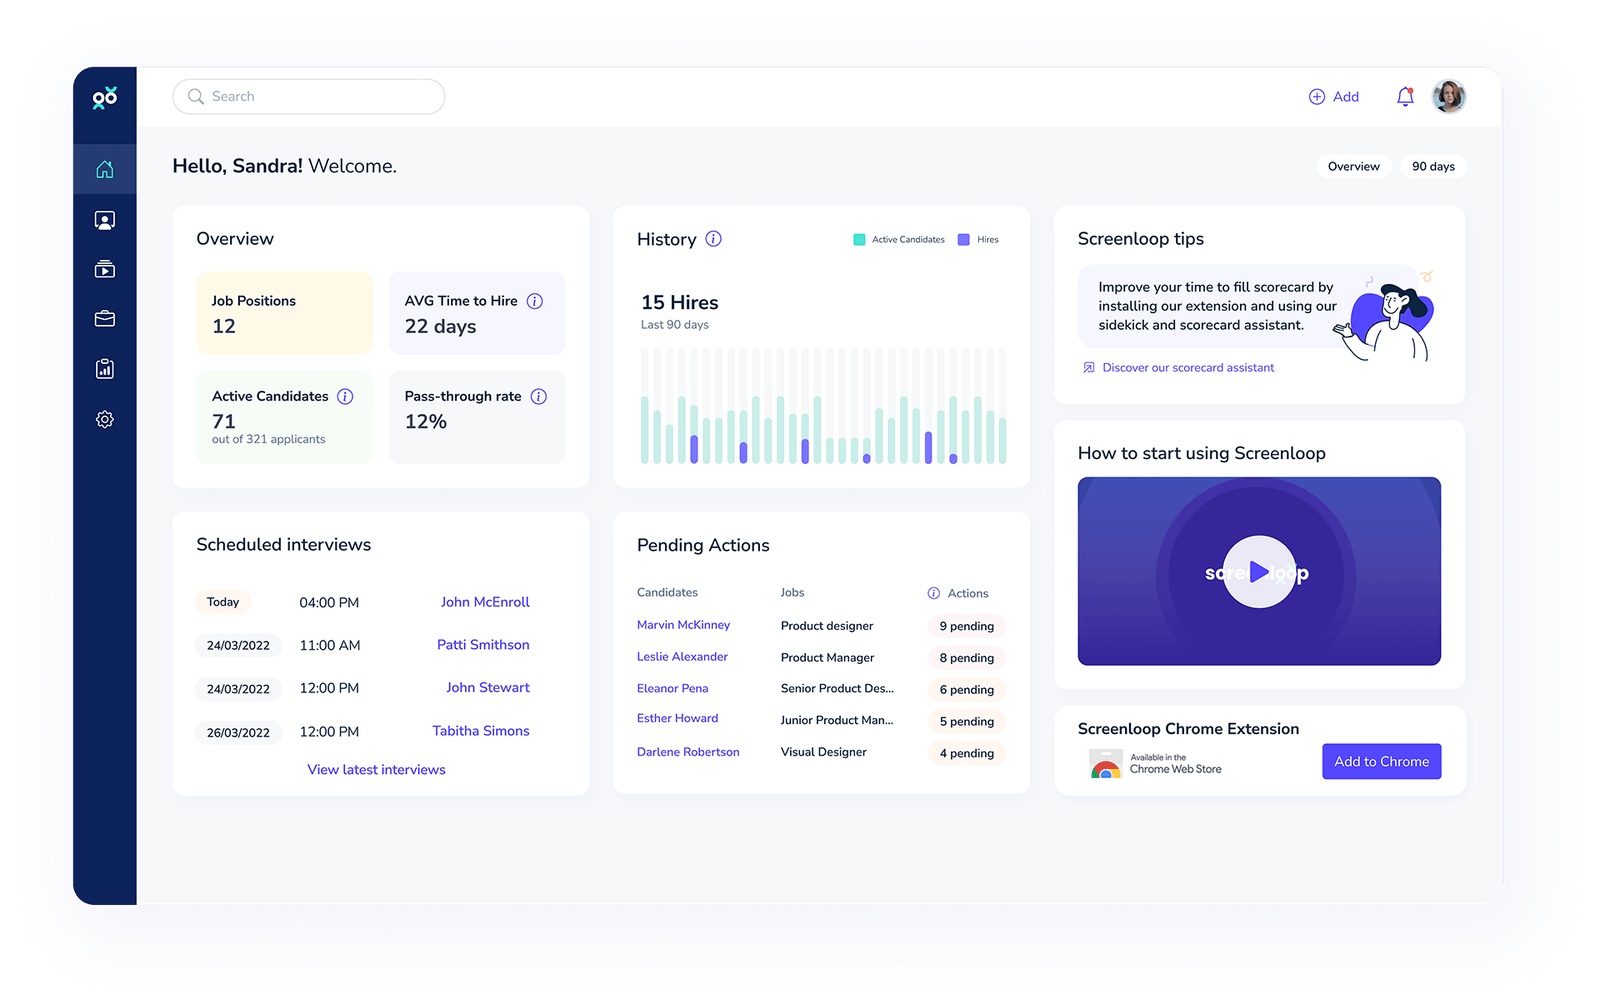Image resolution: width=1600 pixels, height=1008 pixels.
Task: Open Sandra's profile avatar menu
Action: click(1448, 97)
